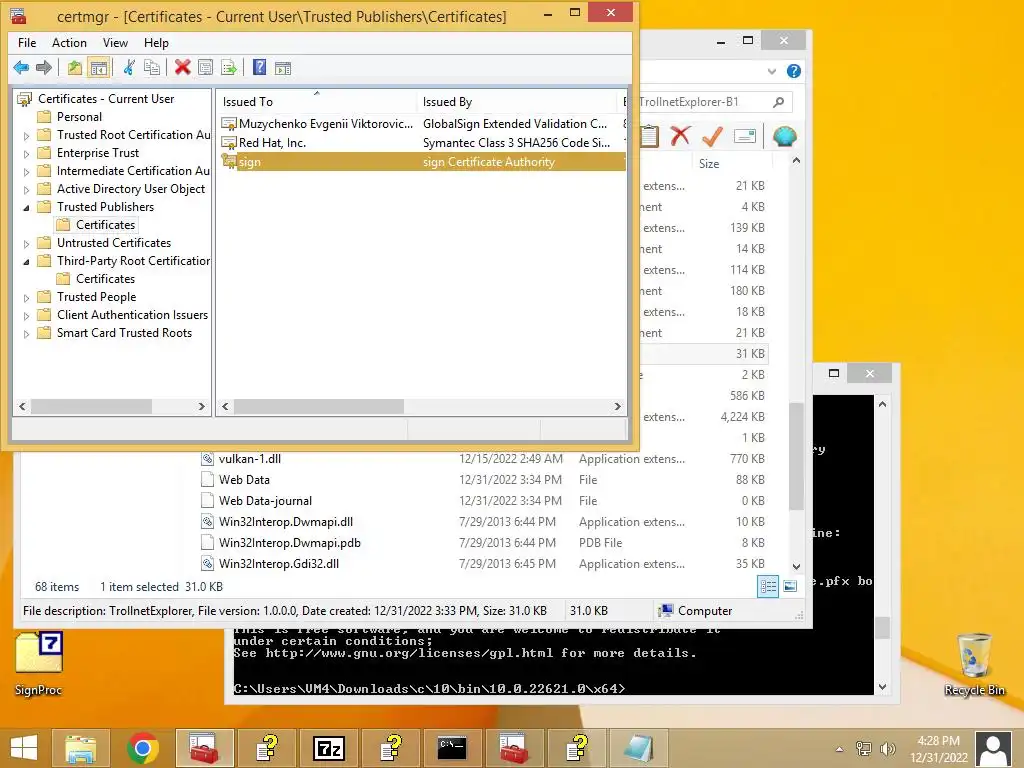1024x768 pixels.
Task: Click the Explorer file list vertical scrollbar
Action: click(796, 457)
